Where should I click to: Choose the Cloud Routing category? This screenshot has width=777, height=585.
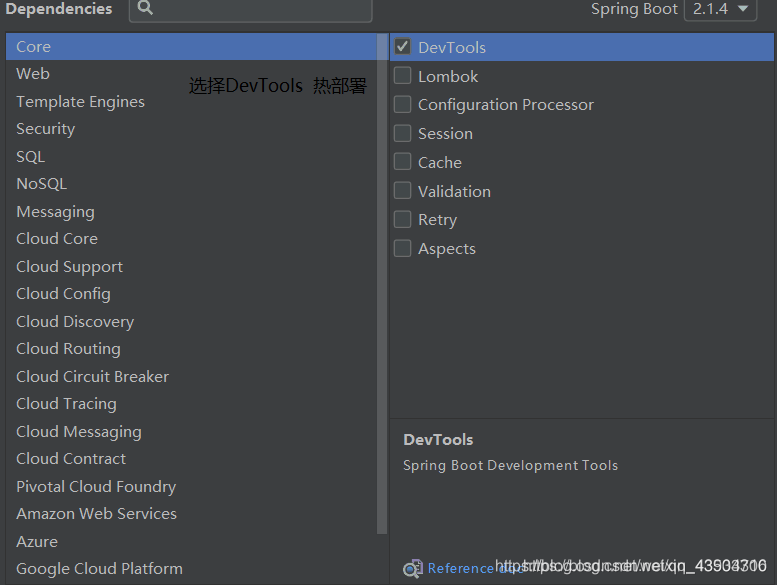(x=191, y=349)
